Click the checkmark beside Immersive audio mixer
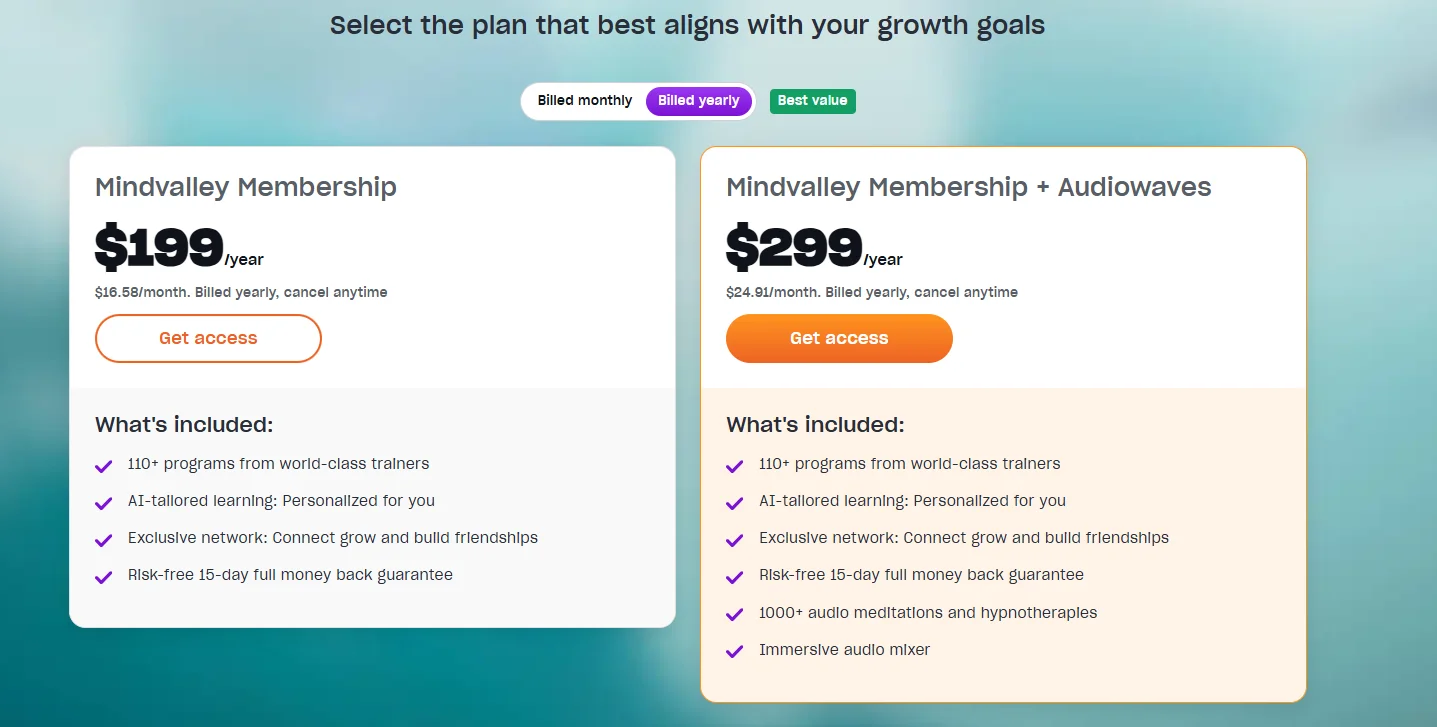Image resolution: width=1437 pixels, height=727 pixels. [x=734, y=651]
